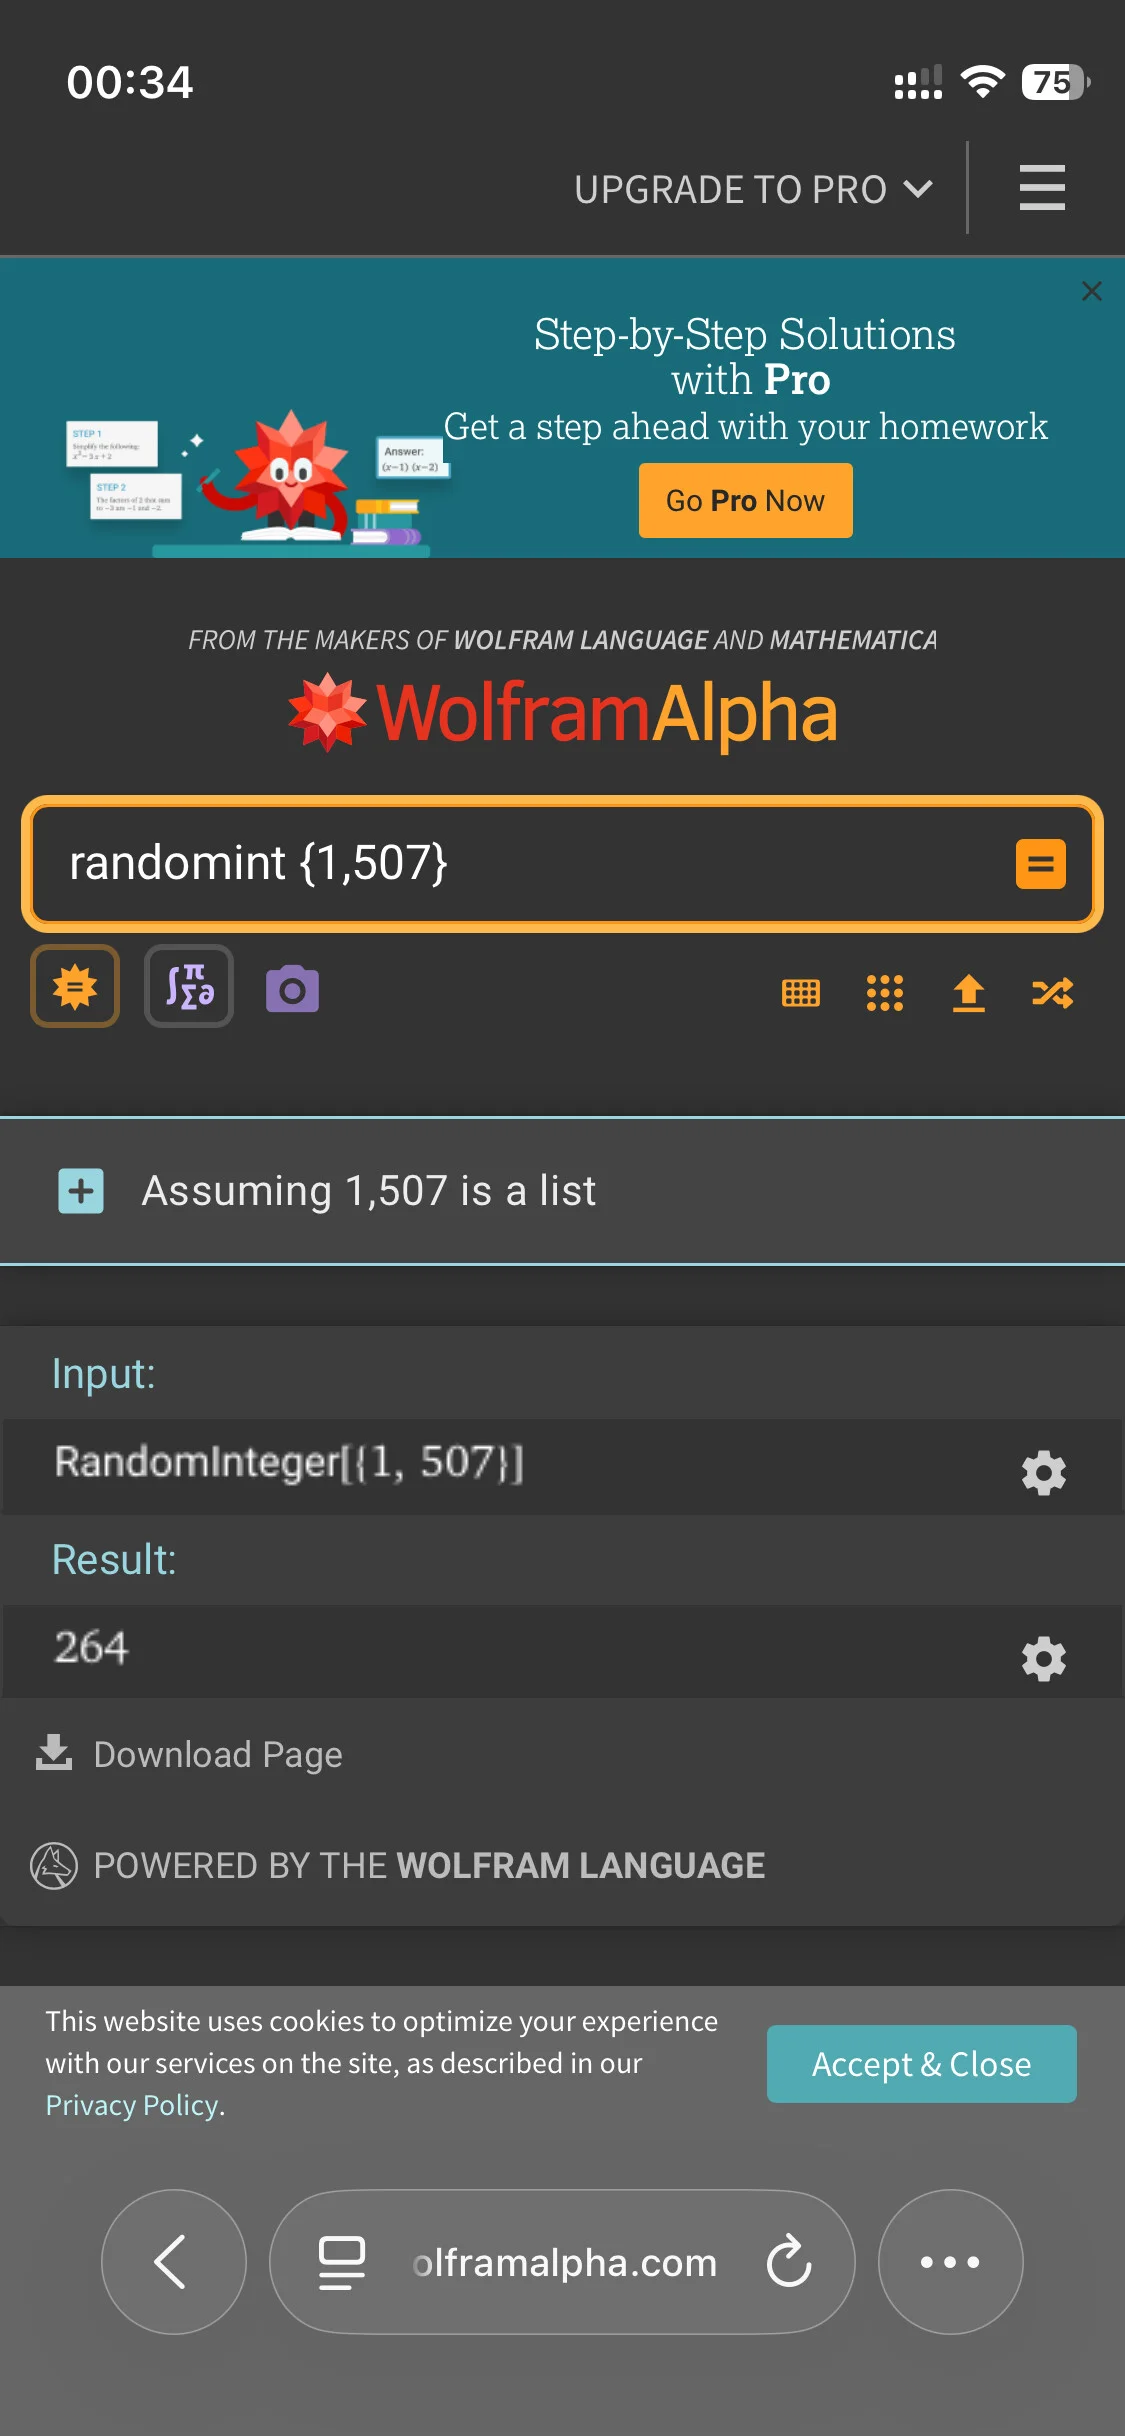Open the Privacy Policy link
The width and height of the screenshot is (1125, 2436).
click(132, 2105)
